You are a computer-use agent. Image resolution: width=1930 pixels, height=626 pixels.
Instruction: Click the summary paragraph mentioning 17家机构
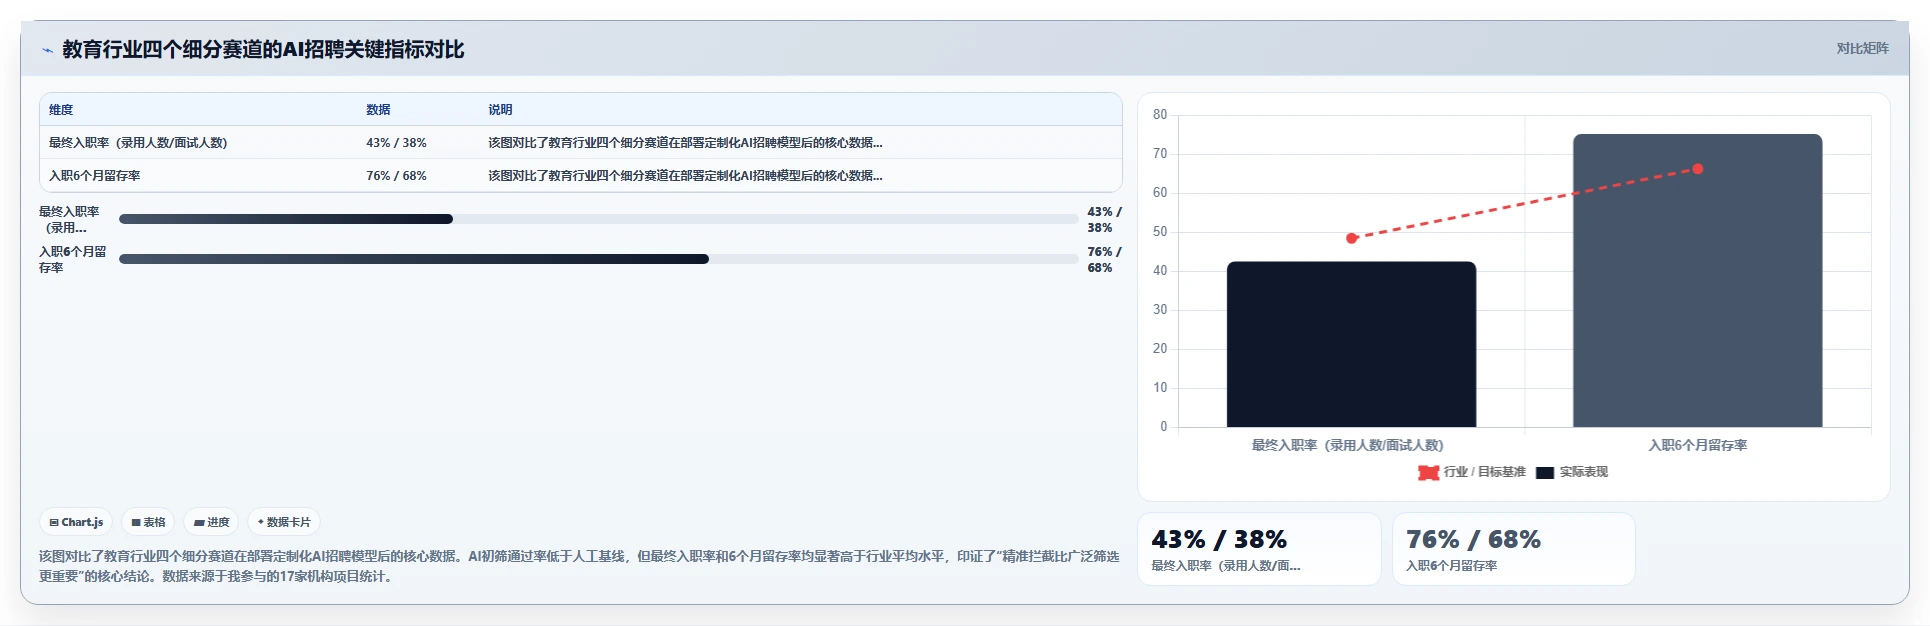[579, 566]
